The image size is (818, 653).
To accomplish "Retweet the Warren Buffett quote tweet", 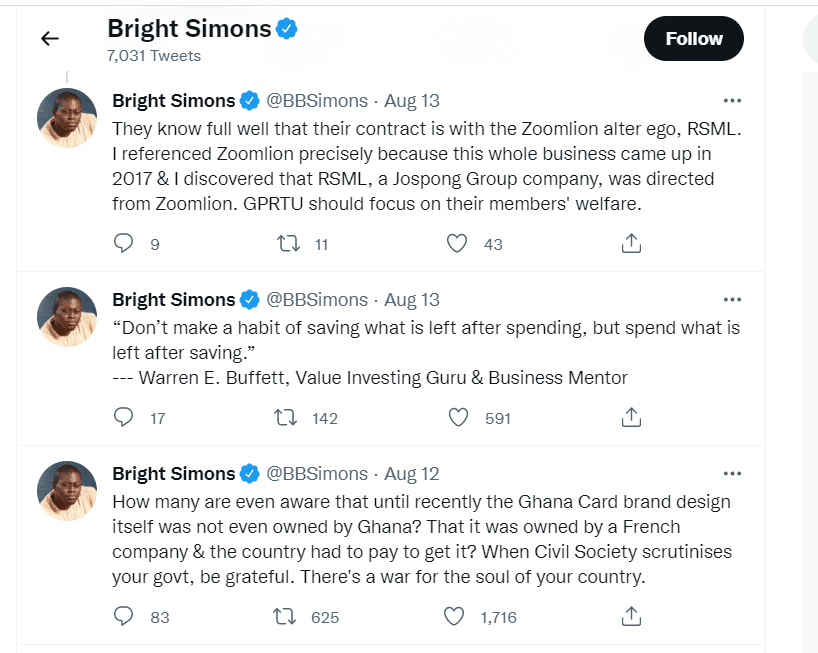I will pyautogui.click(x=286, y=418).
